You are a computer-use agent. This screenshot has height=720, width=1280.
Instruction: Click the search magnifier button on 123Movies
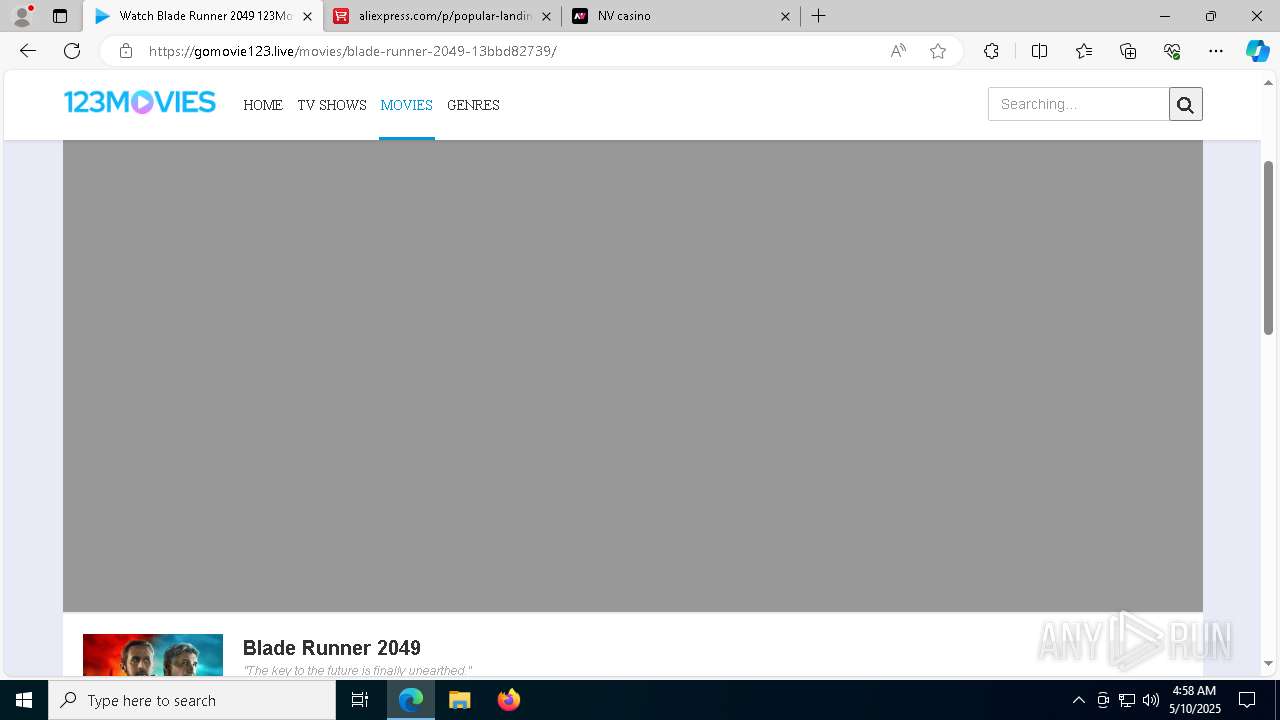1186,104
